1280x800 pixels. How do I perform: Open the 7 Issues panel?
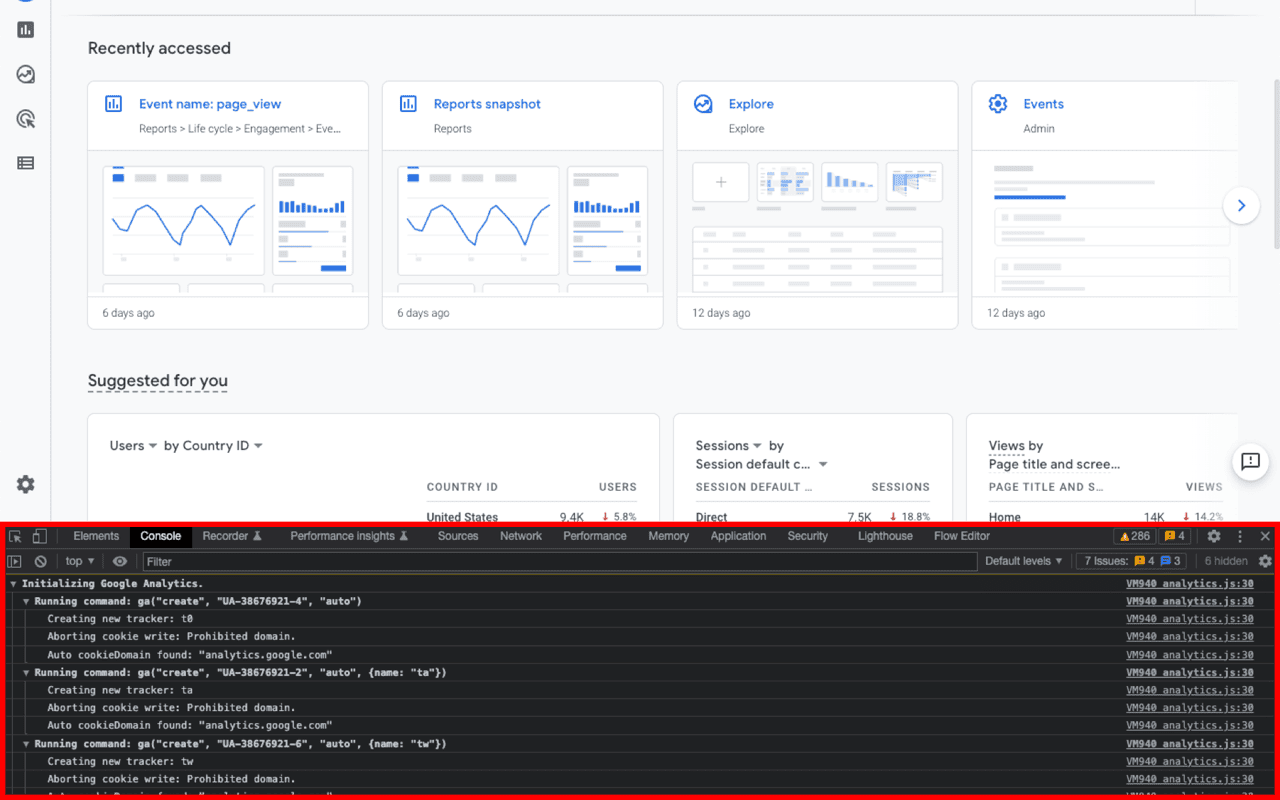tap(1131, 561)
